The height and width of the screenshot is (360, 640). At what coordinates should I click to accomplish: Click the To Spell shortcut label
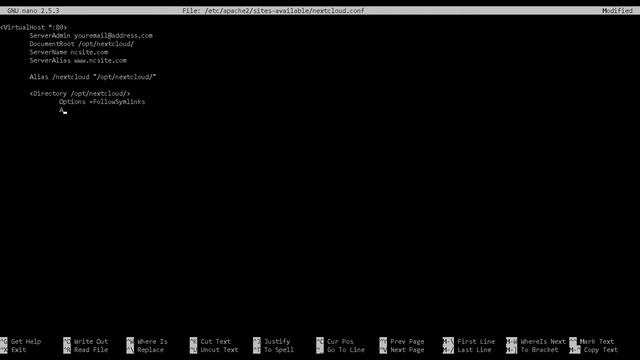coord(278,350)
